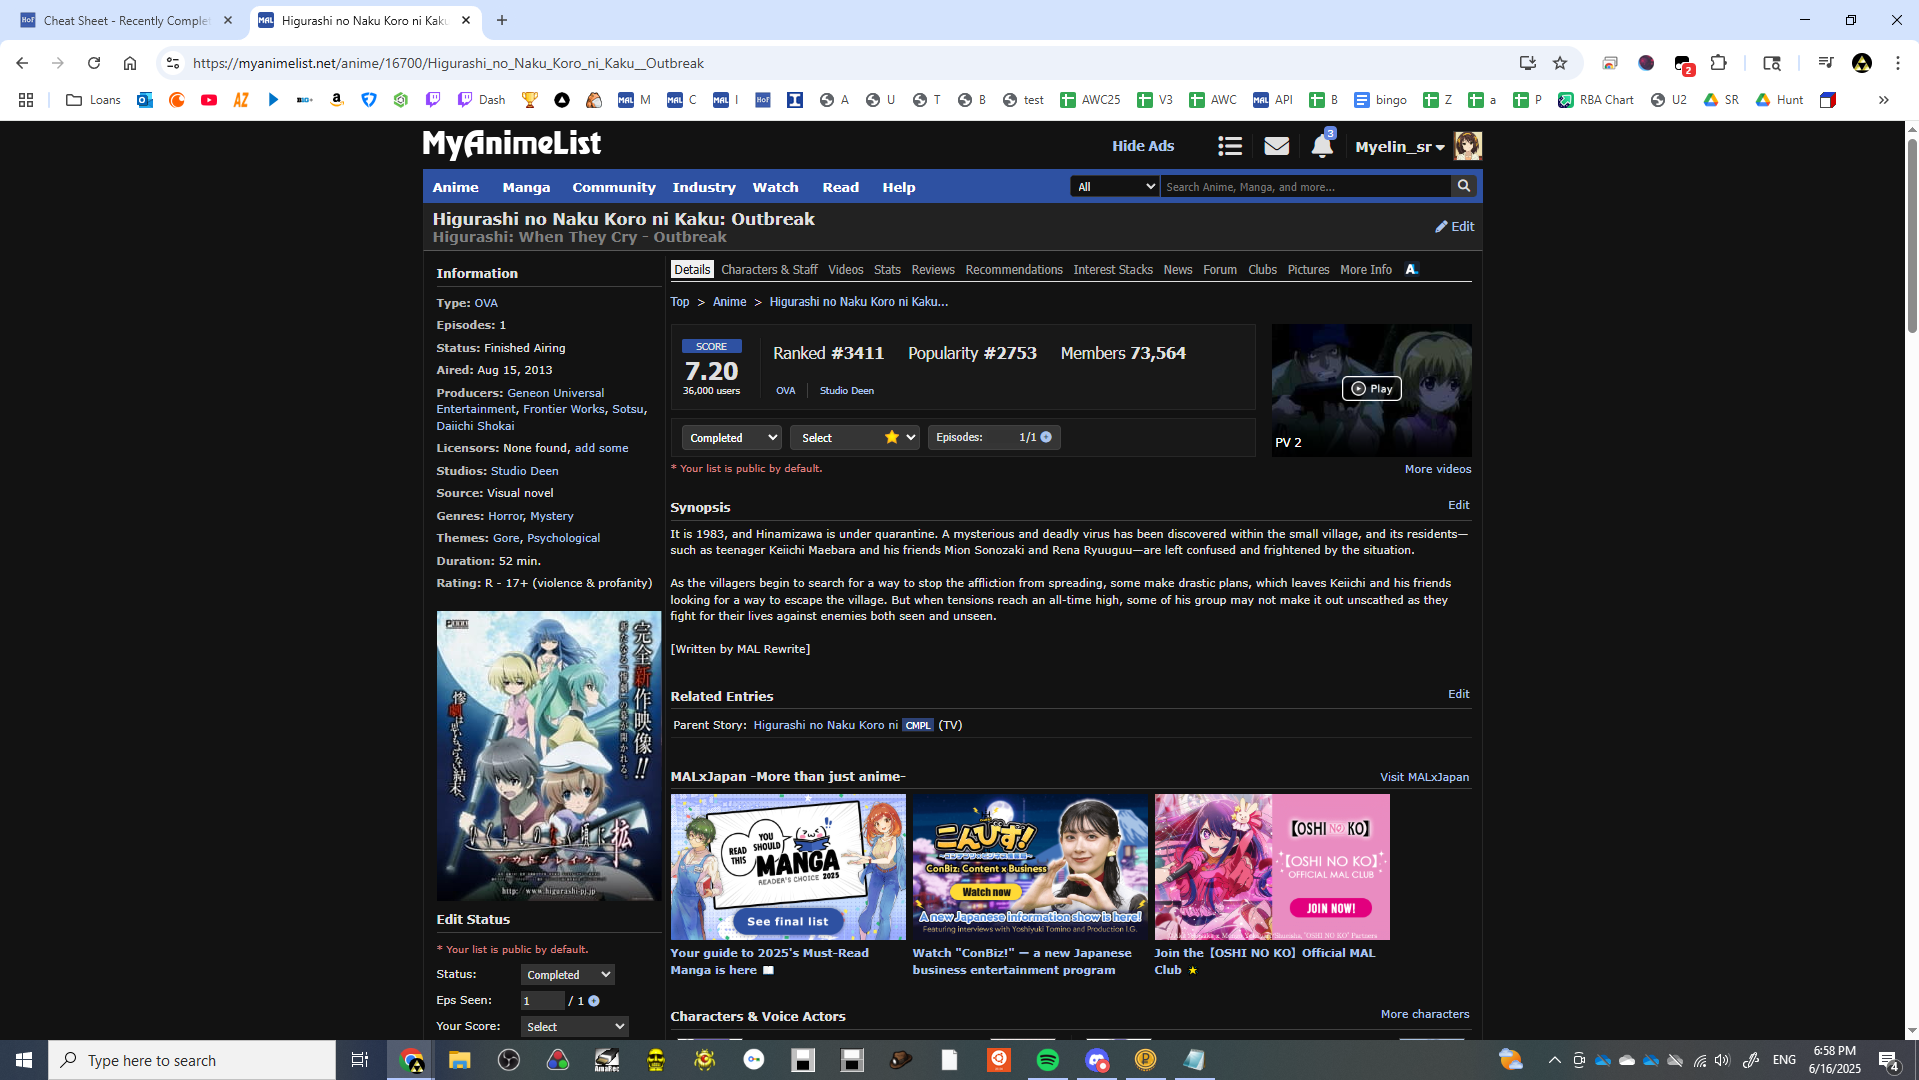Edit the Synopsis section
Screen dimensions: 1919x1080
pos(1459,505)
